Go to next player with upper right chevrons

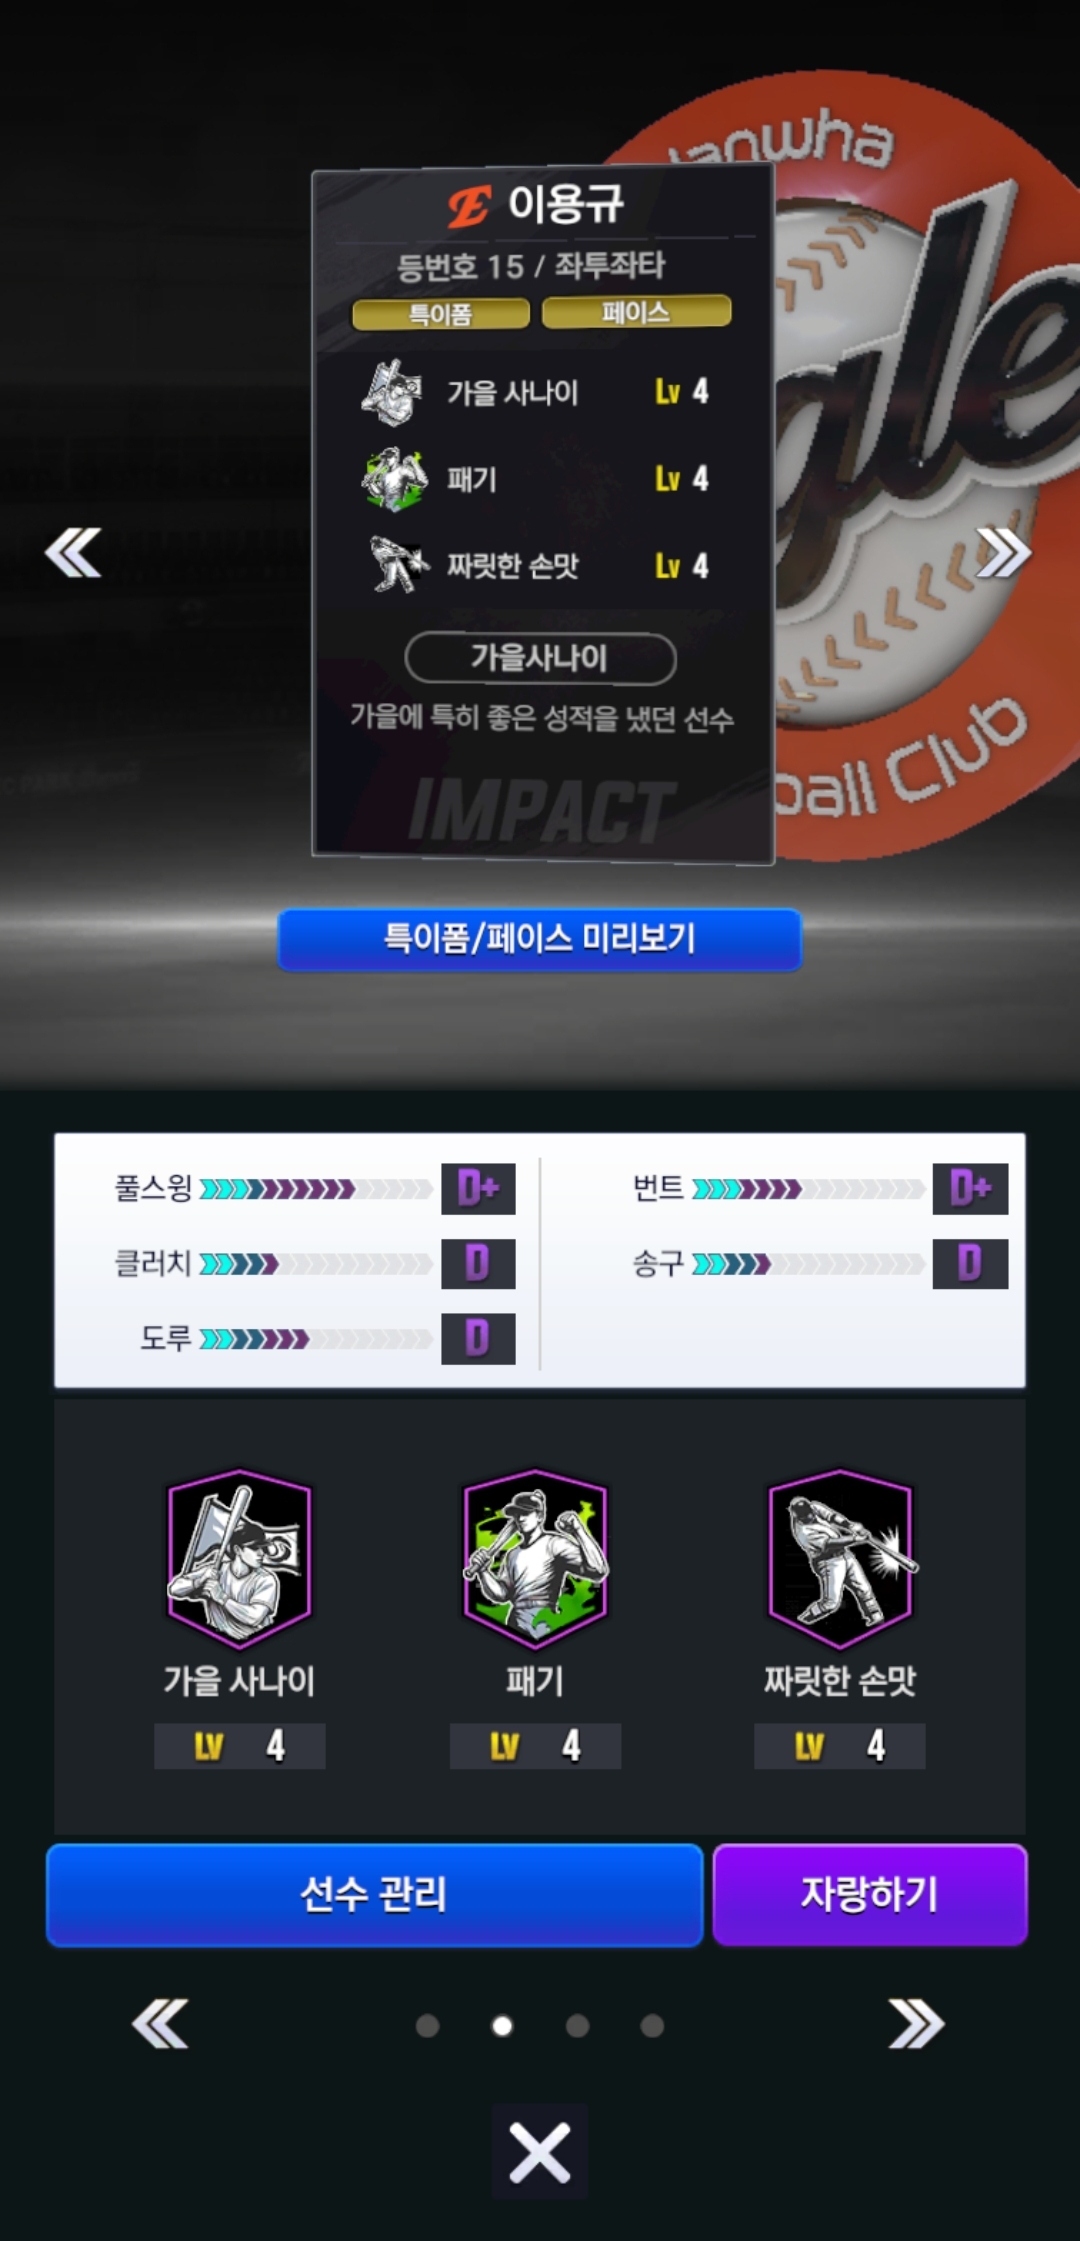coord(1003,553)
